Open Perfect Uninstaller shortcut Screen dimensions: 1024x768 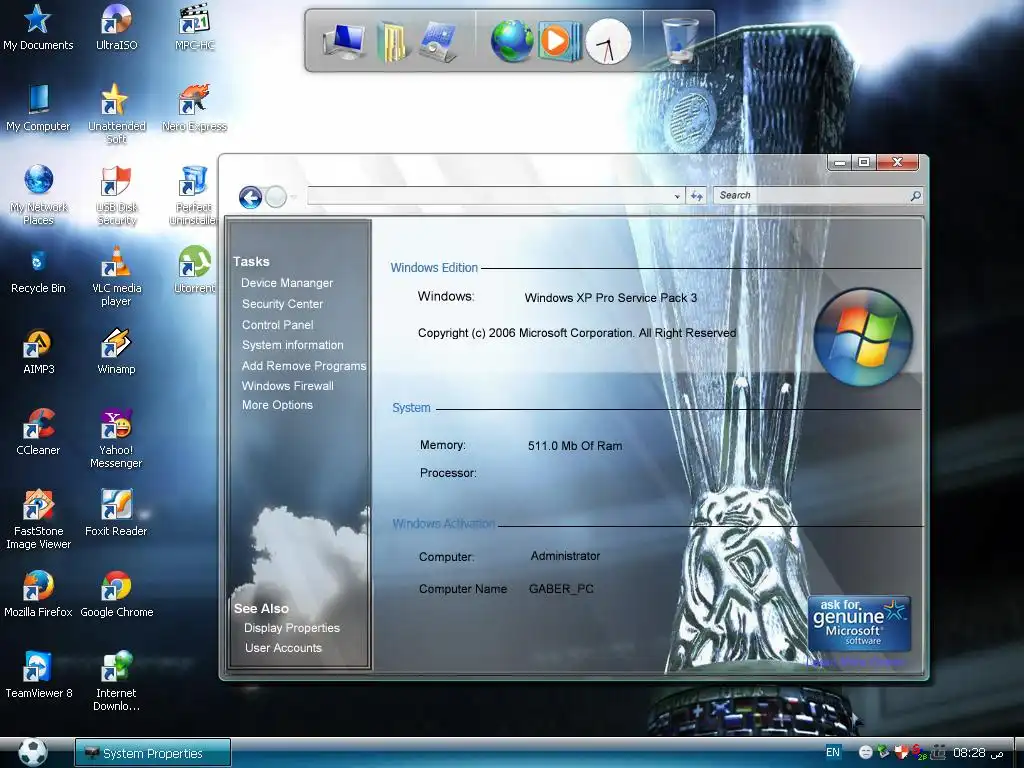coord(194,195)
